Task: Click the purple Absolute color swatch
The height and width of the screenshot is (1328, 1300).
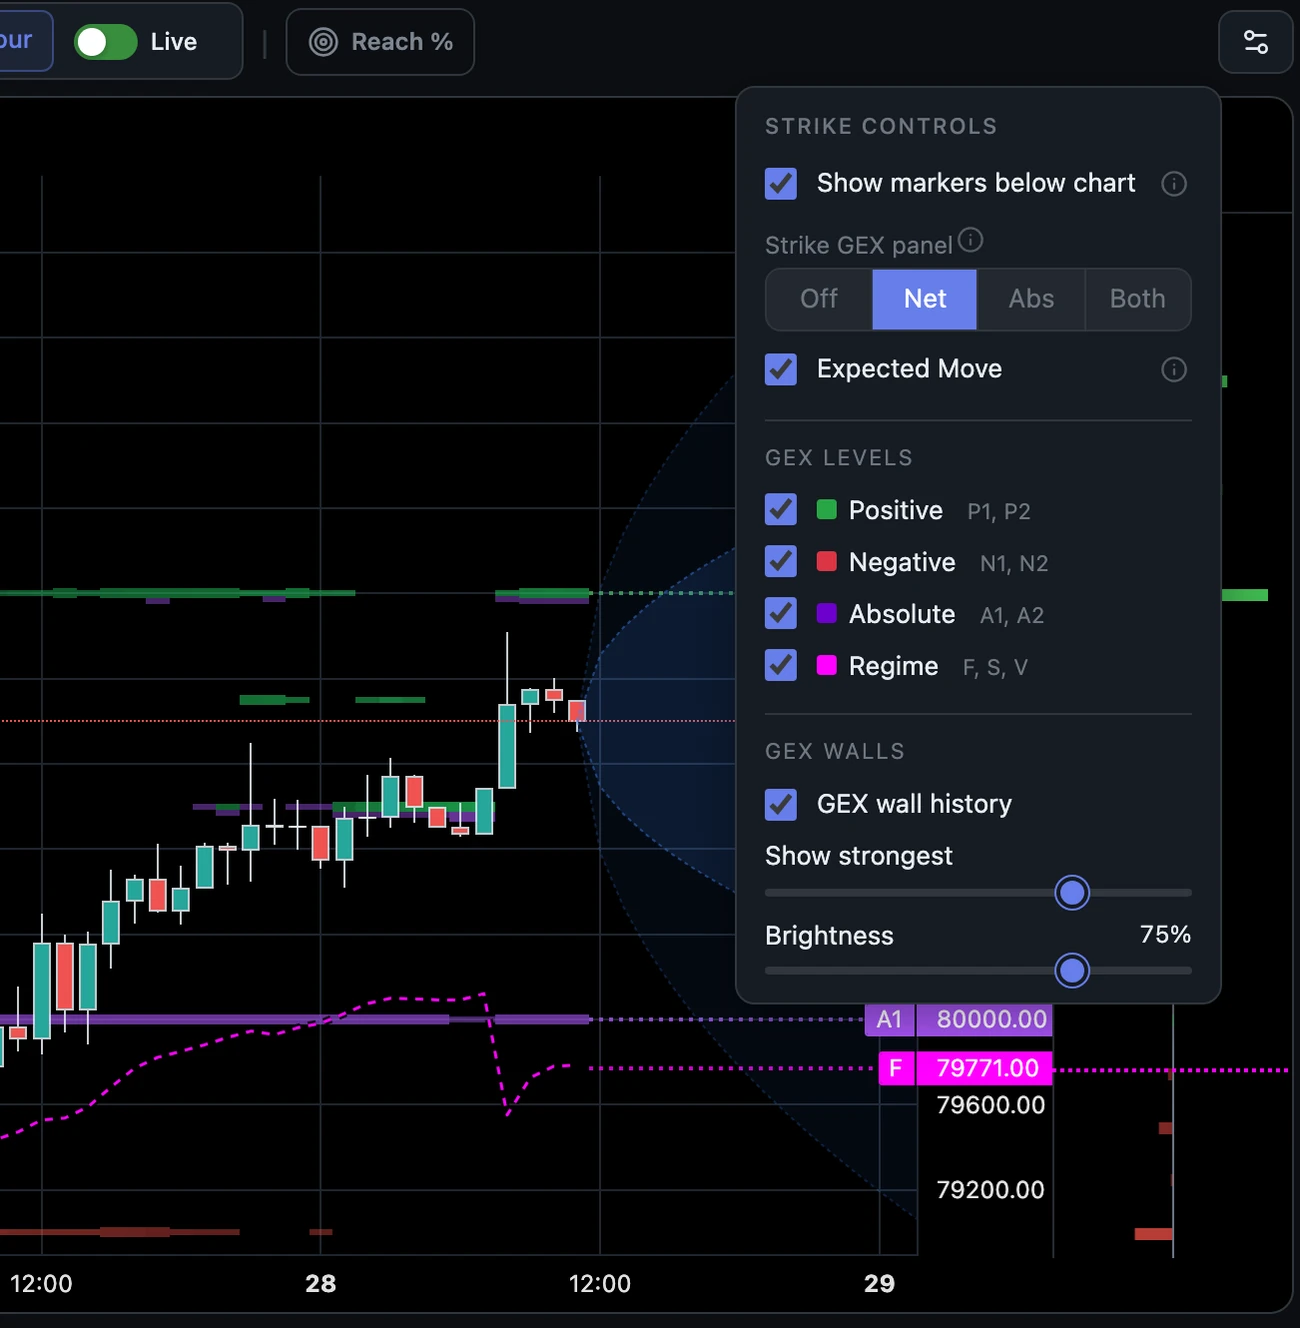Action: click(827, 614)
